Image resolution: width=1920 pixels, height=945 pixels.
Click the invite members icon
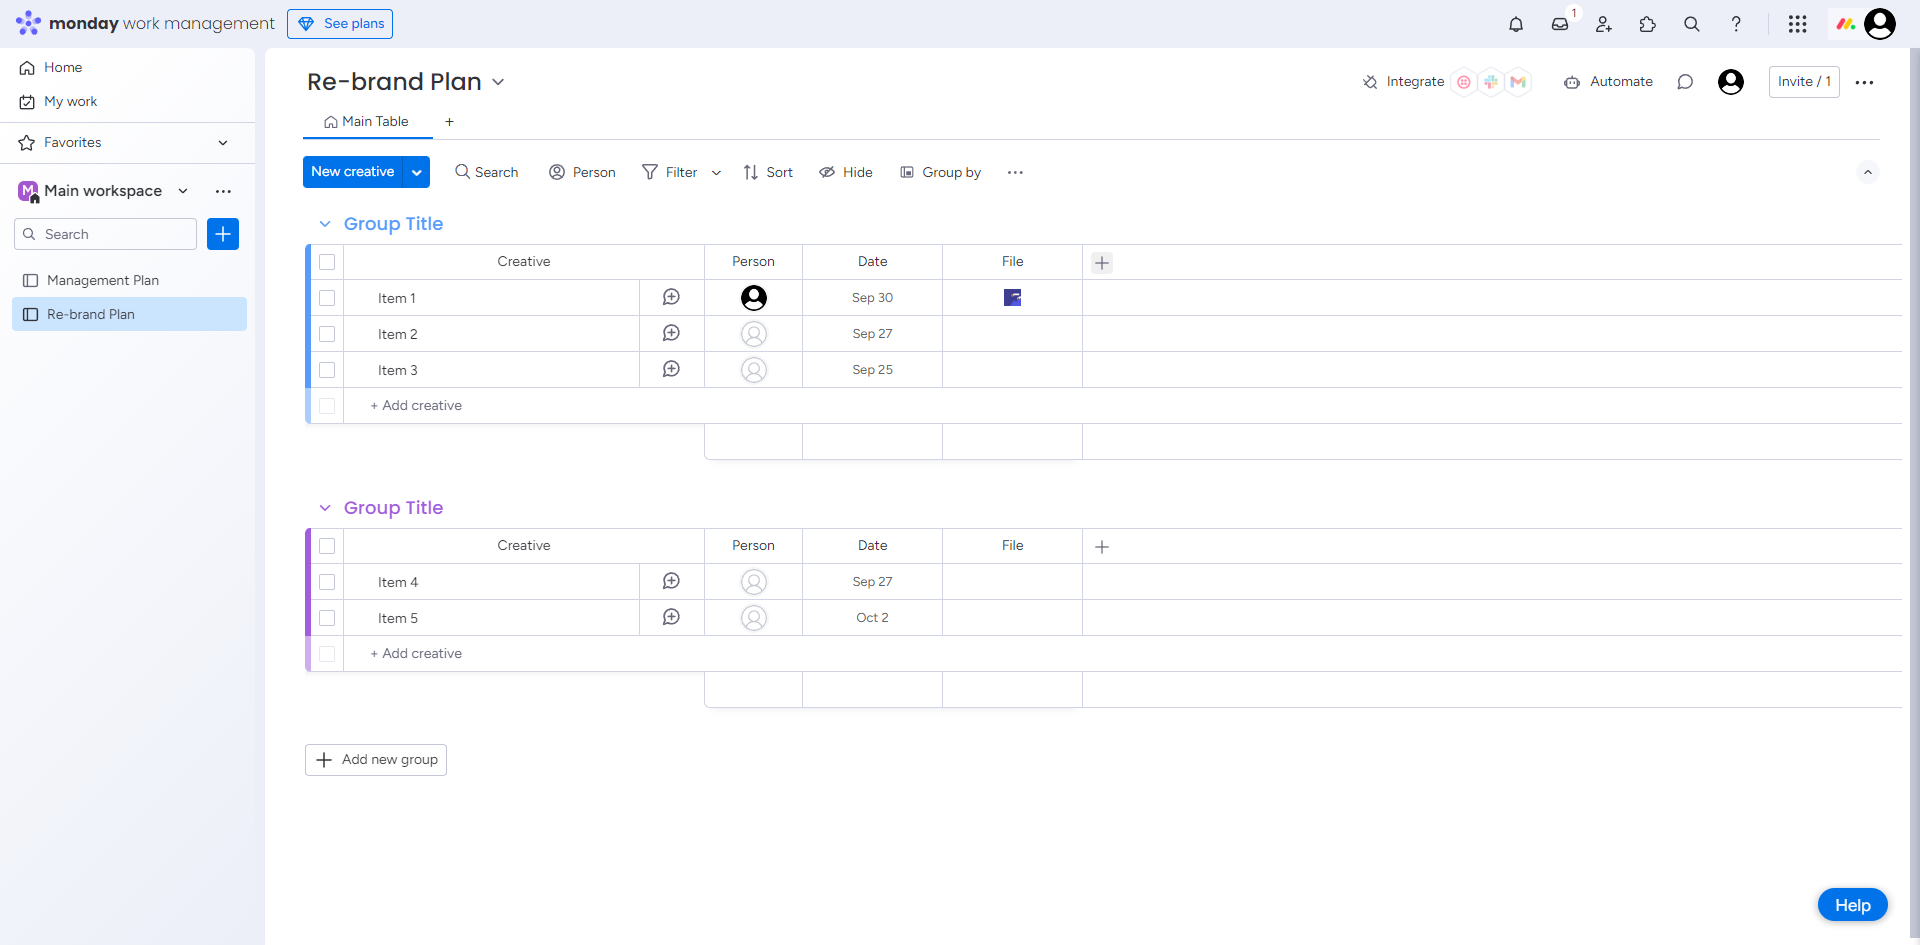(x=1604, y=24)
